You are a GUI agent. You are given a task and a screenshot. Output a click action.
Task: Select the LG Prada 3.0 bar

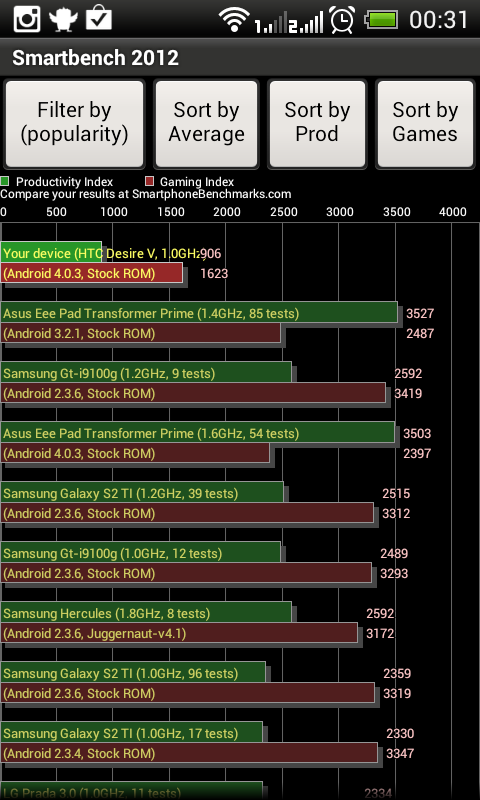pos(132,791)
